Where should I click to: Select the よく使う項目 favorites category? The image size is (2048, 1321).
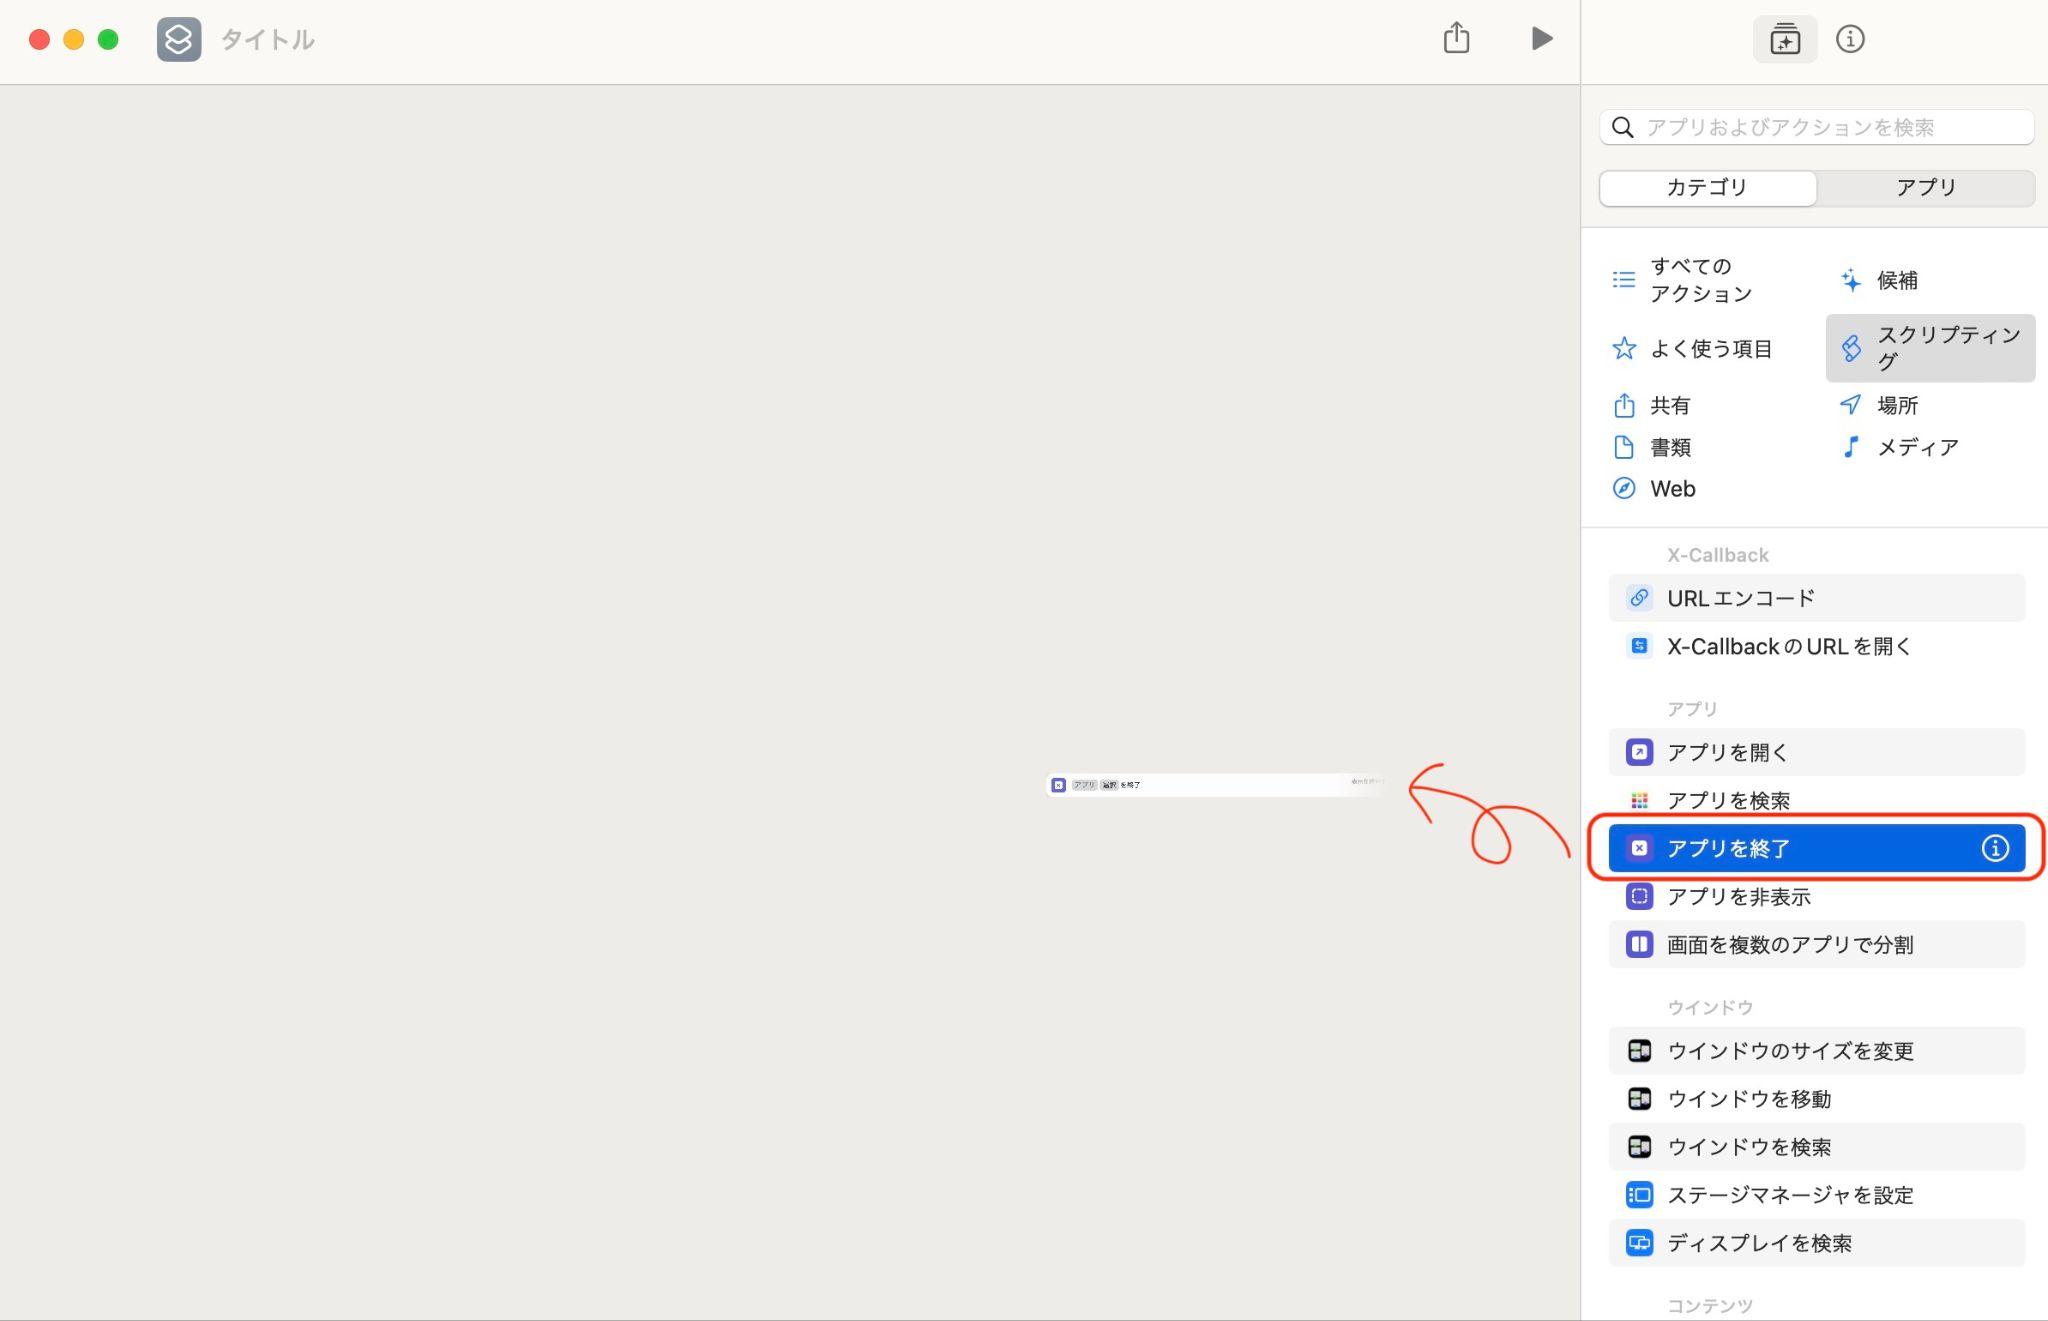tap(1692, 348)
